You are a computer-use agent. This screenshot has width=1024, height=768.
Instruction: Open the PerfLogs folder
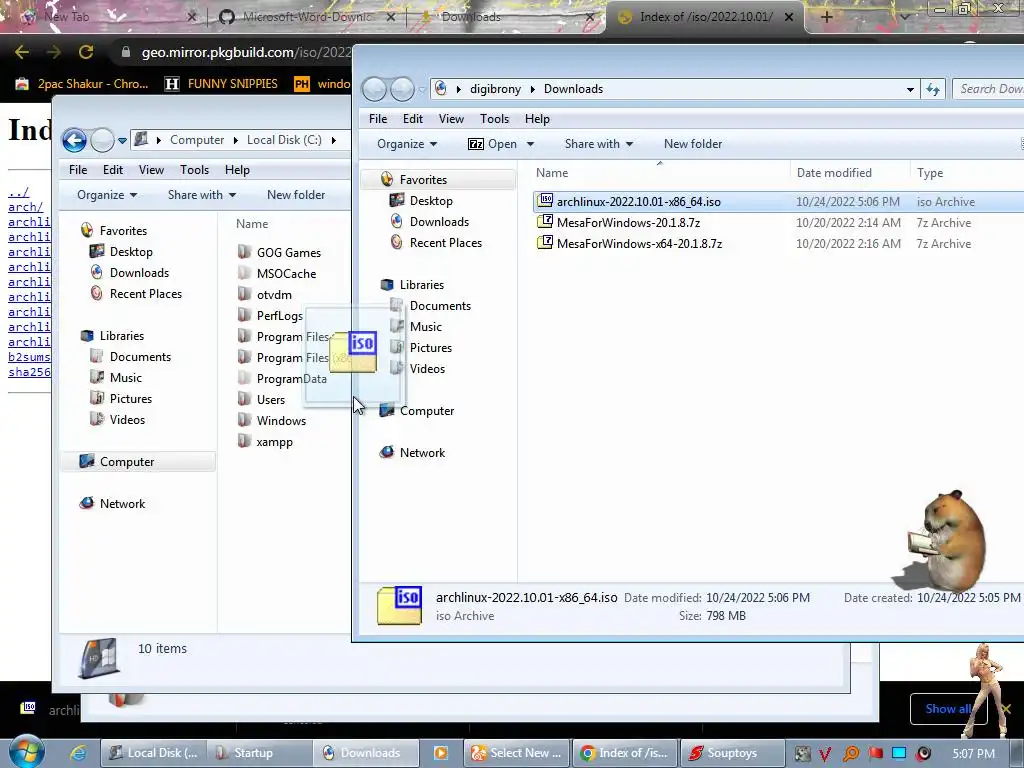click(279, 316)
